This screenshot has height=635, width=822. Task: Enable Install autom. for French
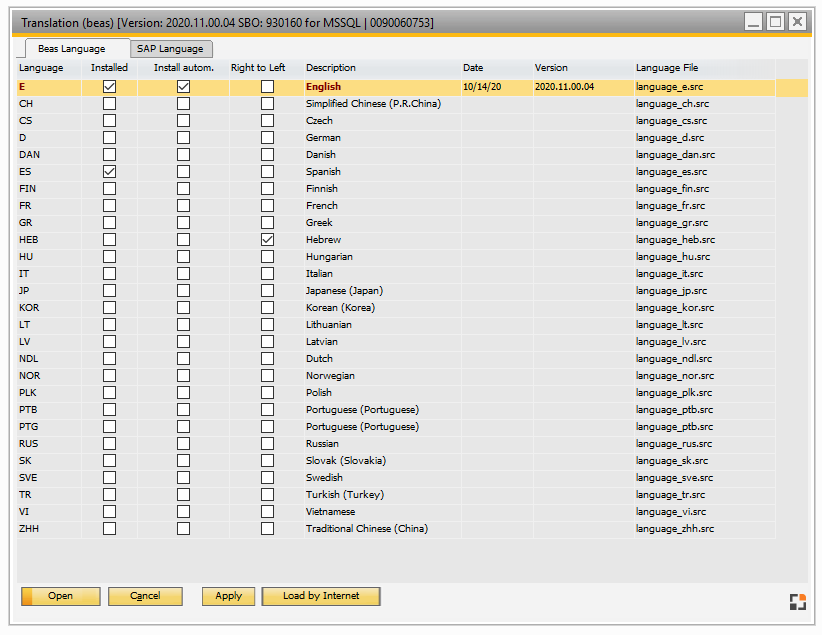(x=183, y=206)
